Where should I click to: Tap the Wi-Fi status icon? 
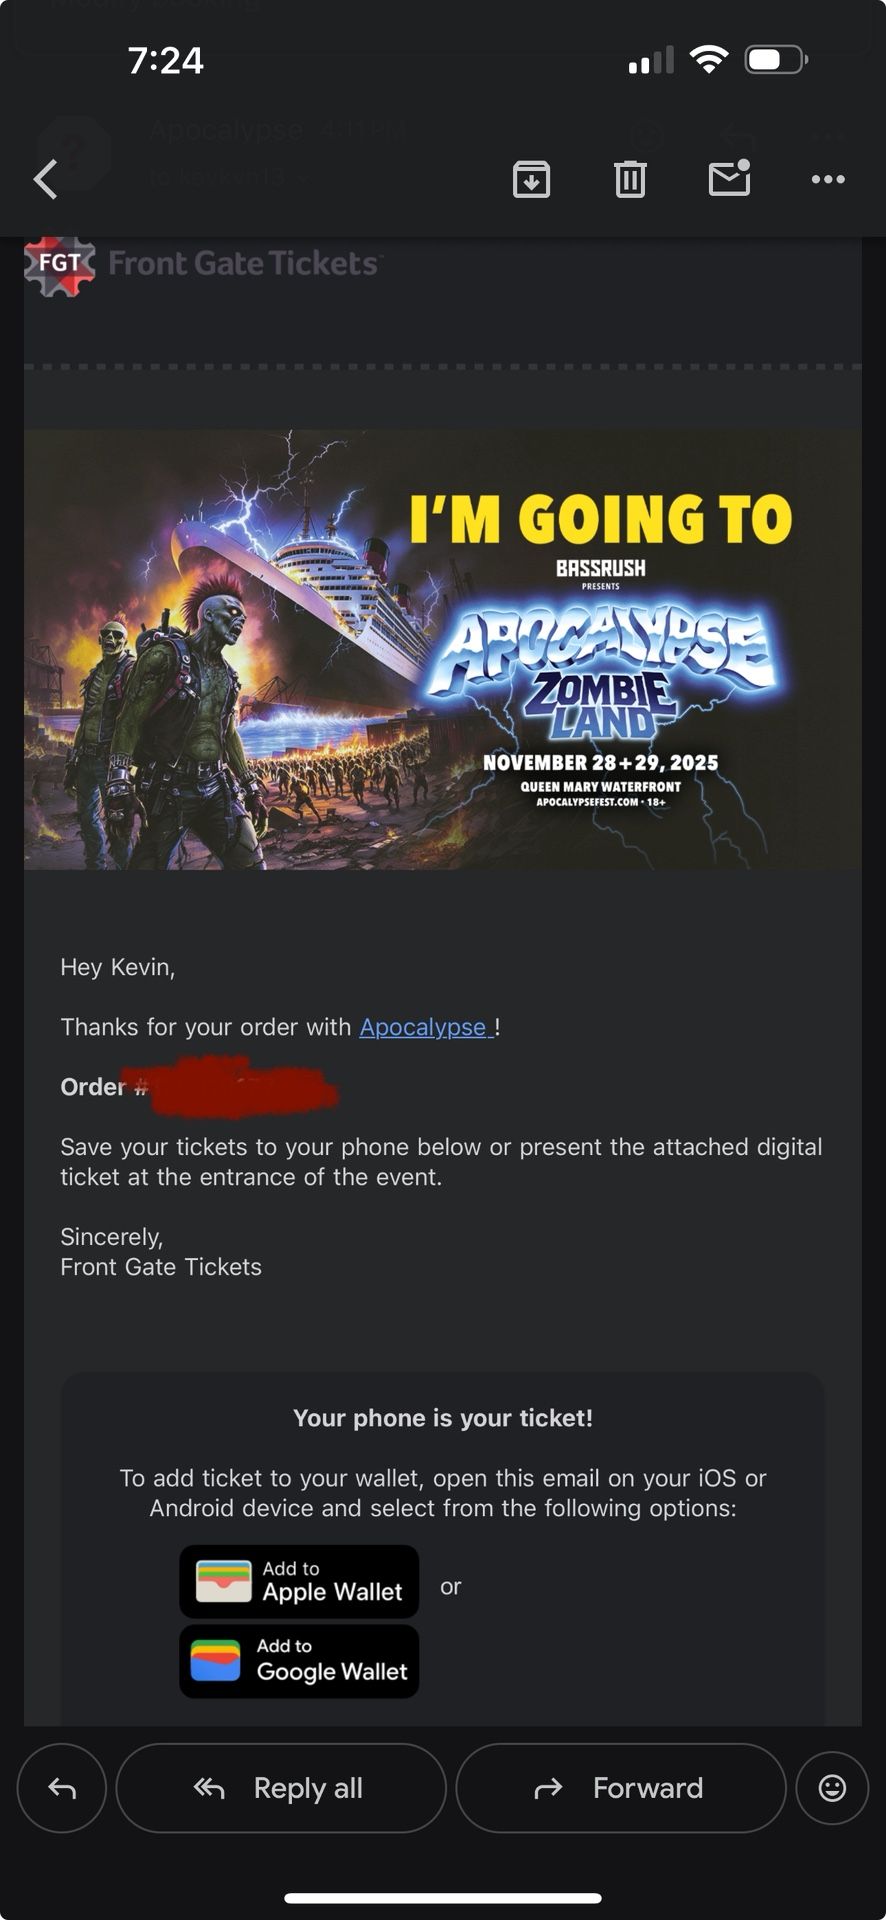coord(709,60)
